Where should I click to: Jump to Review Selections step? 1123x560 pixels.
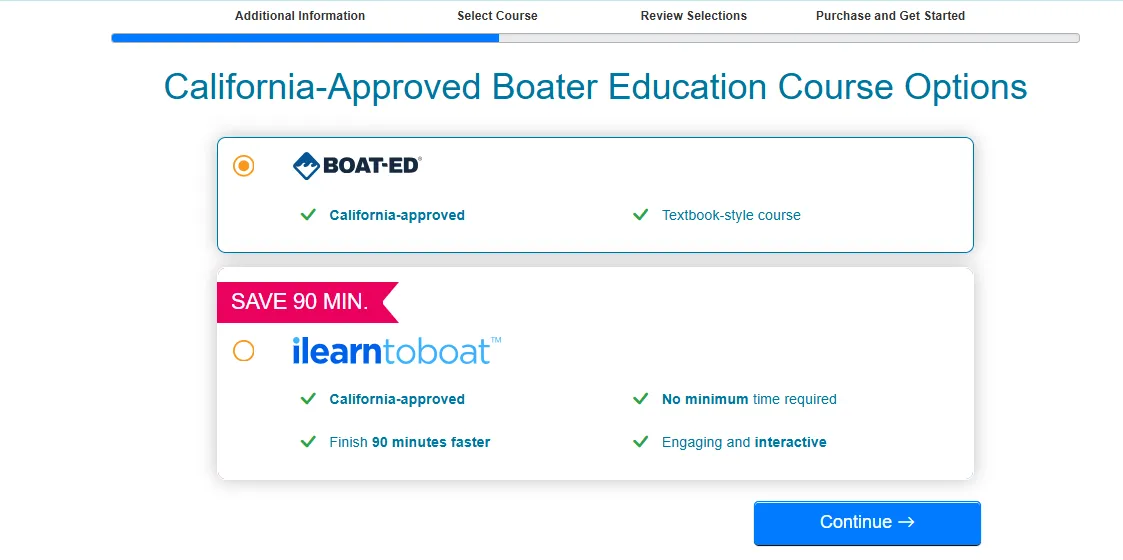(694, 16)
